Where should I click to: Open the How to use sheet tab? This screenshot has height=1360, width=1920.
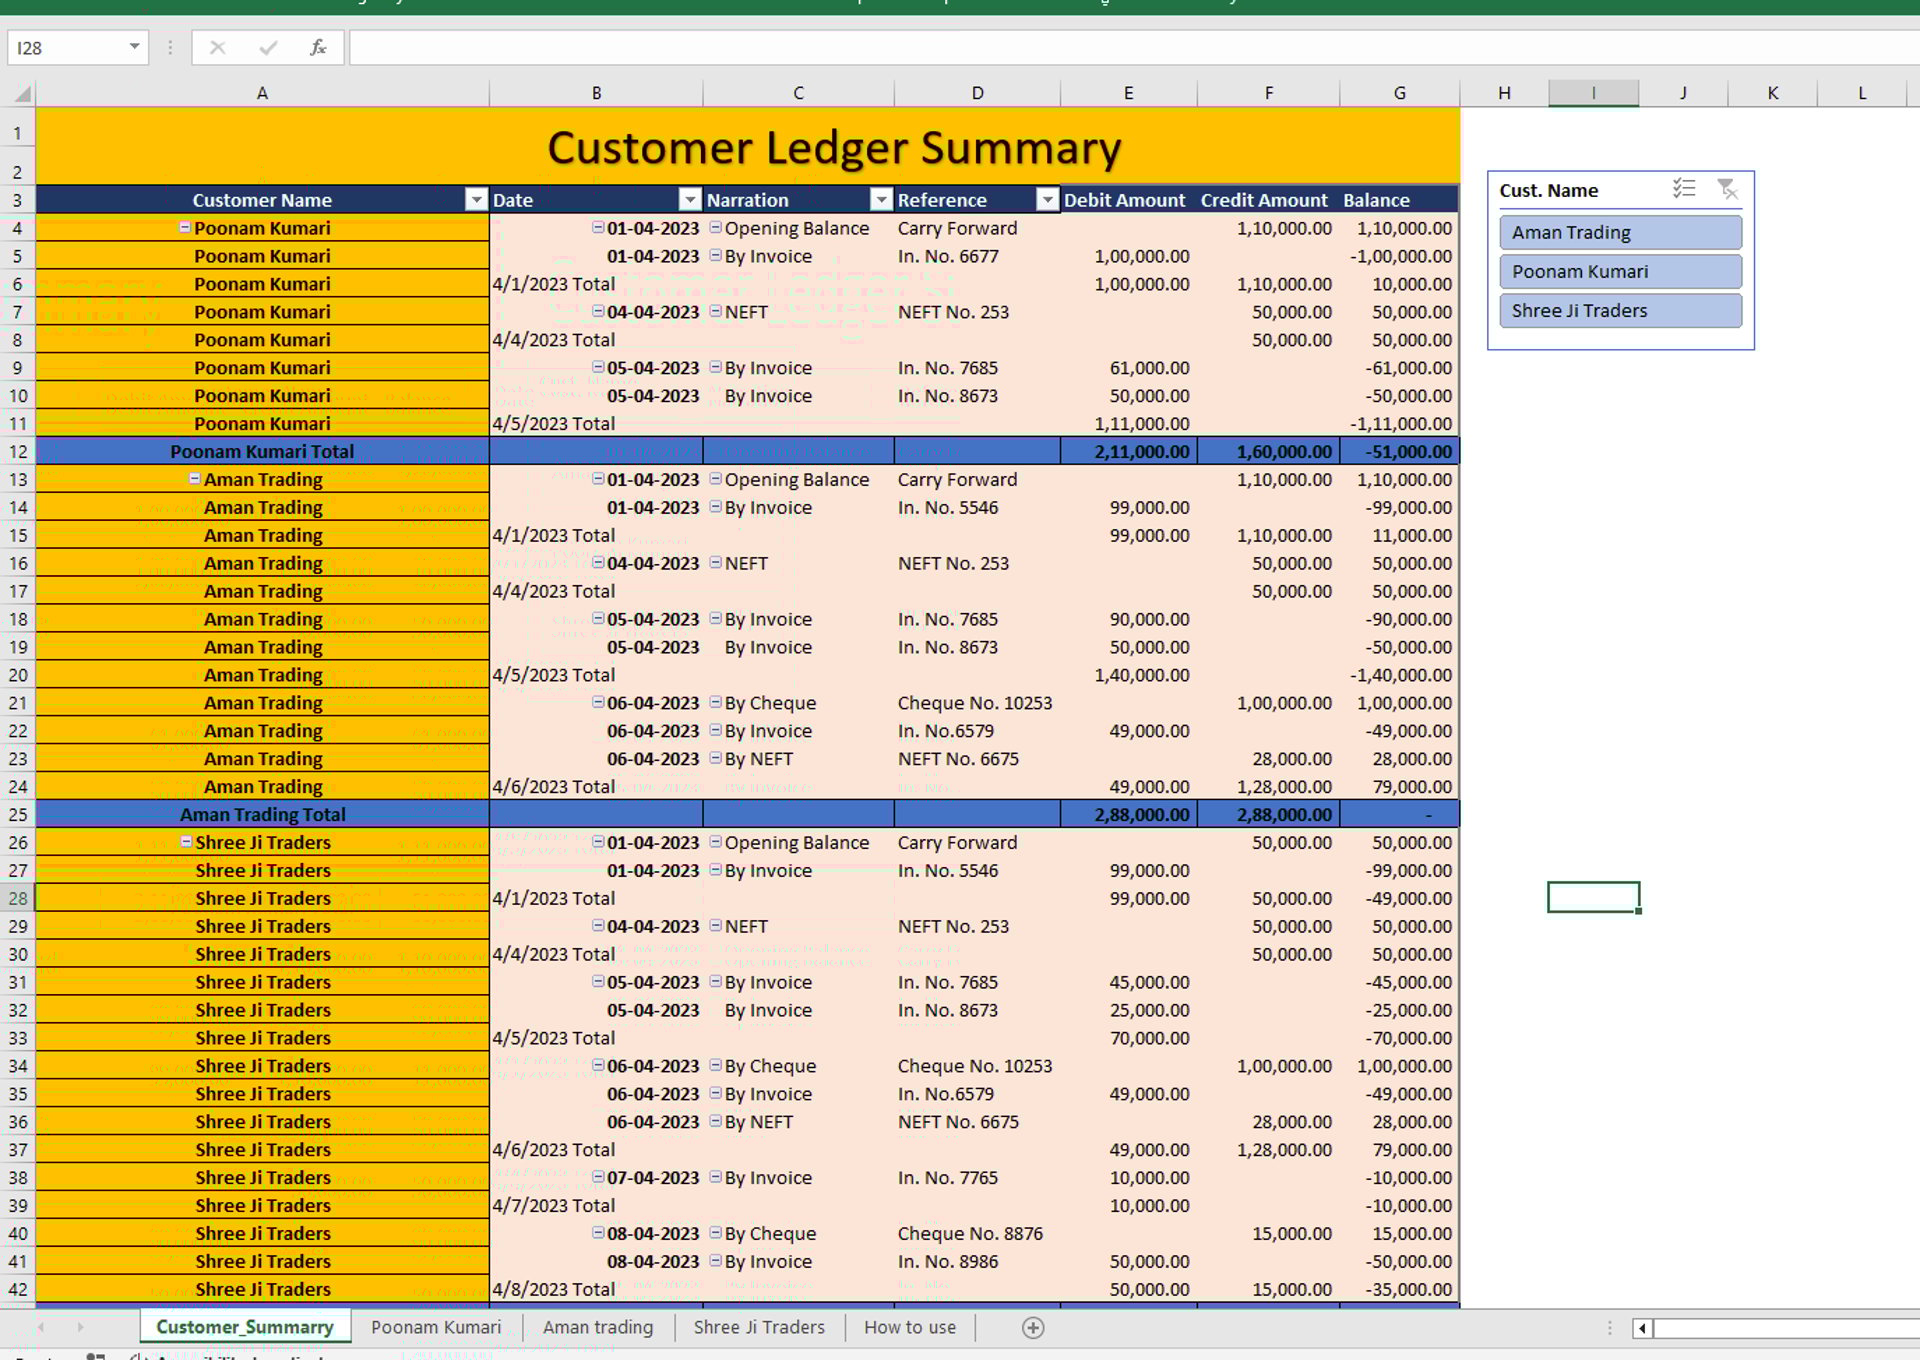pyautogui.click(x=909, y=1327)
